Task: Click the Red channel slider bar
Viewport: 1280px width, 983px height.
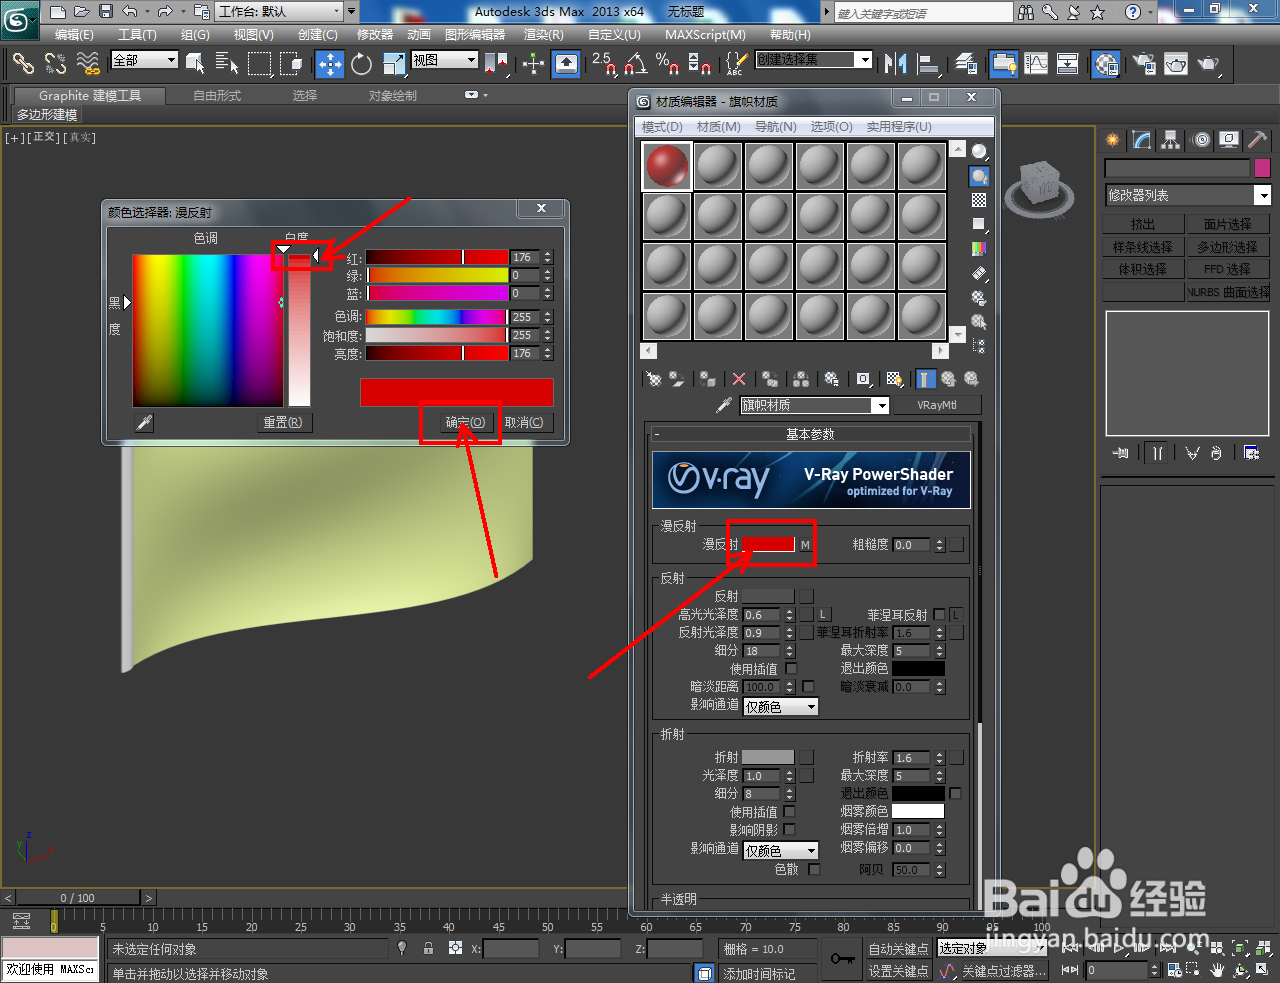Action: coord(437,257)
